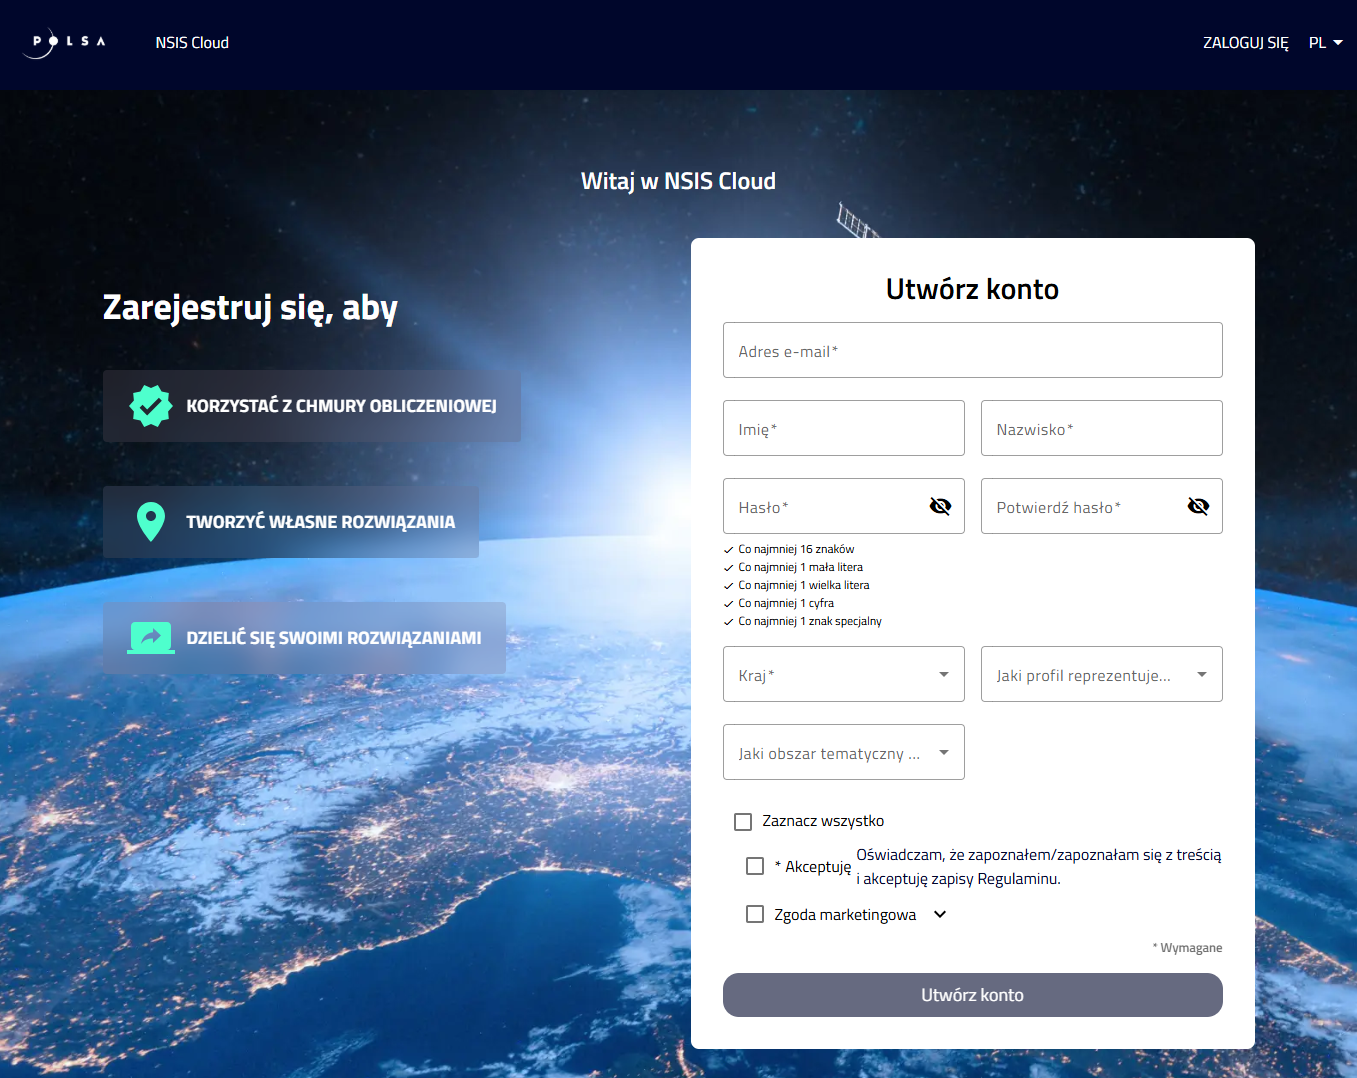Viewport: 1357px width, 1078px height.
Task: Click the Adres e-mail input field
Action: [x=972, y=350]
